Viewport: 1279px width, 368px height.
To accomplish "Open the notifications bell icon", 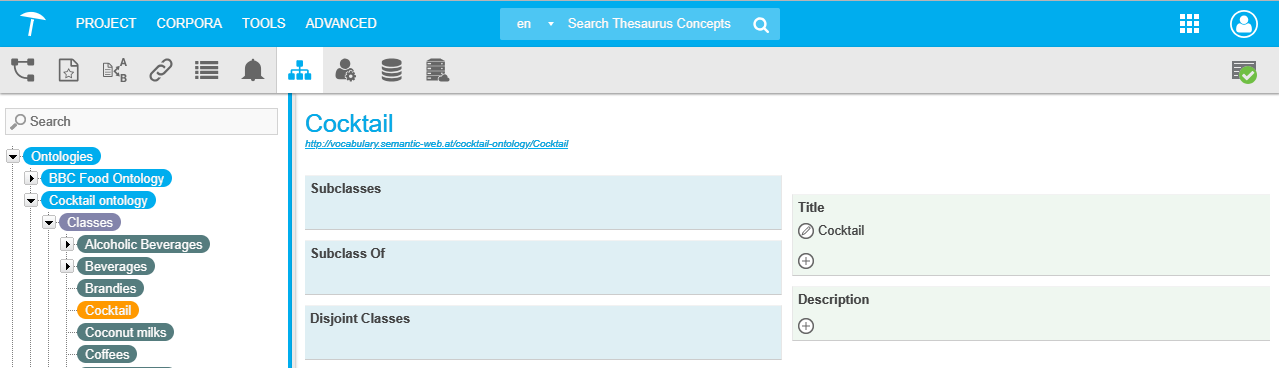I will pyautogui.click(x=253, y=70).
